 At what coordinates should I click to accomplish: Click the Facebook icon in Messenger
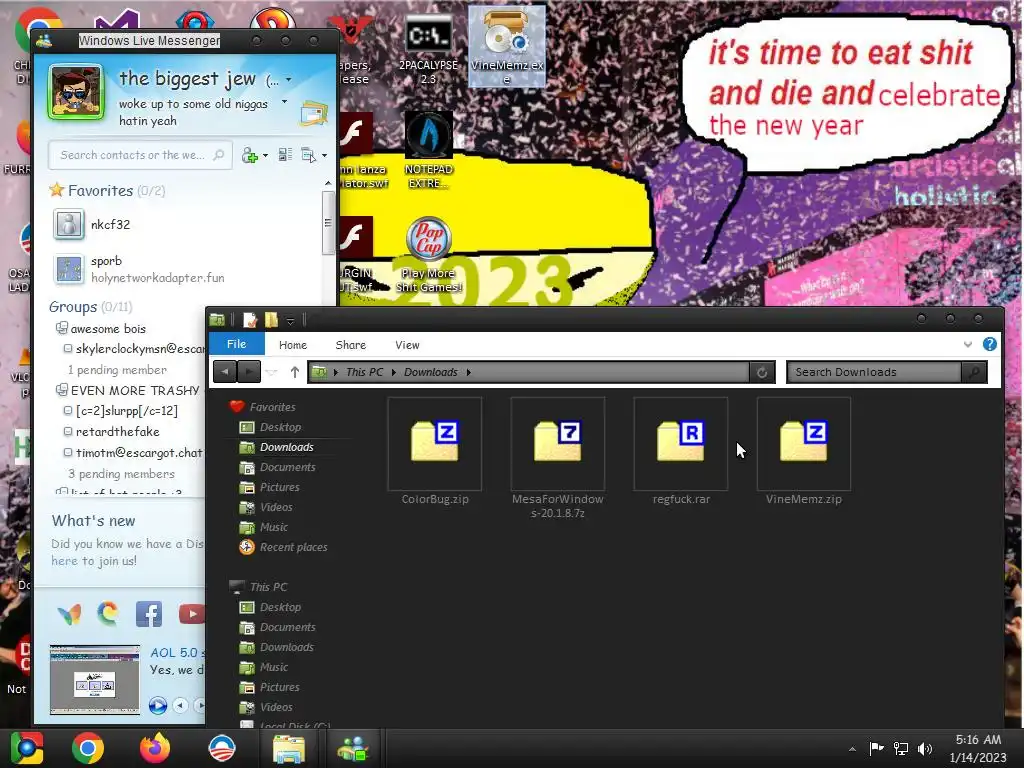(x=149, y=615)
